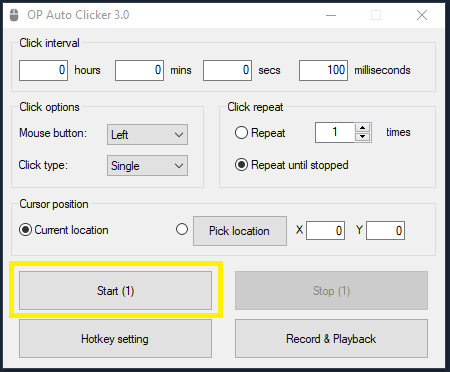Minimize the OP Auto Clicker window
This screenshot has height=372, width=450.
tap(331, 15)
